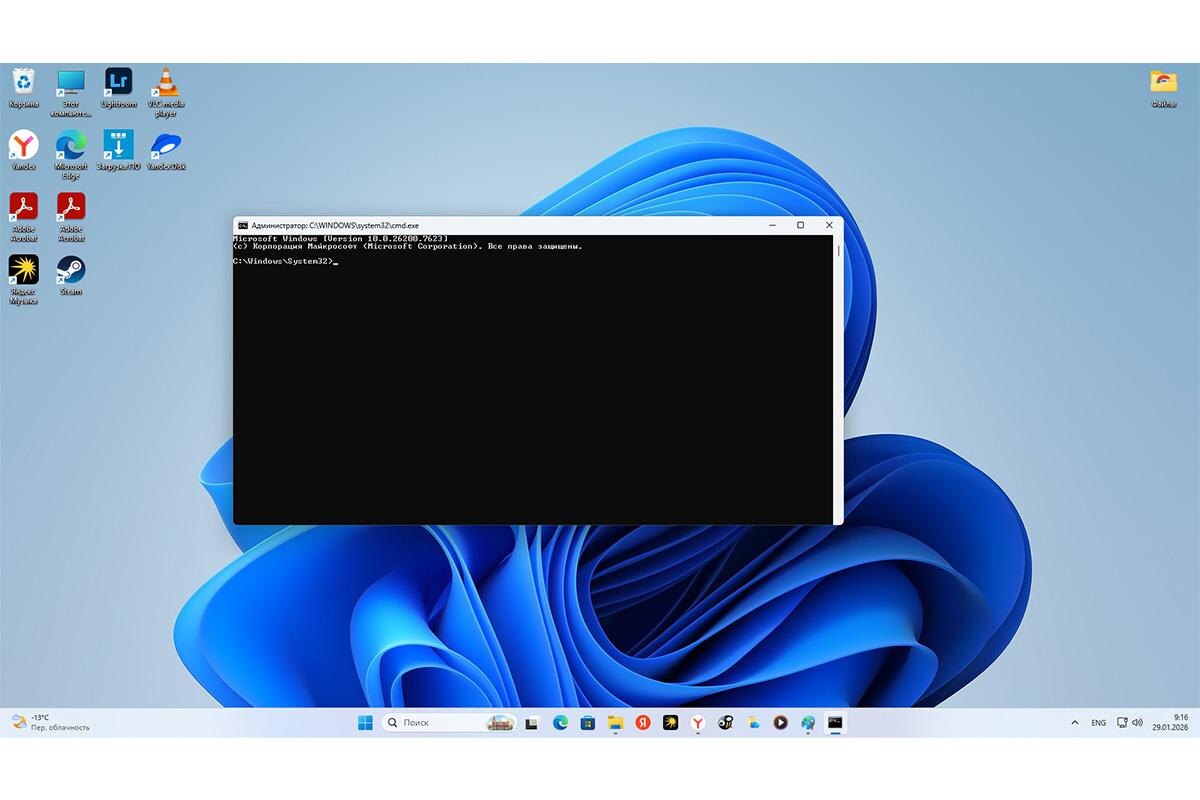Open the weather widget showing -13°C
The width and height of the screenshot is (1200, 800).
pyautogui.click(x=50, y=722)
